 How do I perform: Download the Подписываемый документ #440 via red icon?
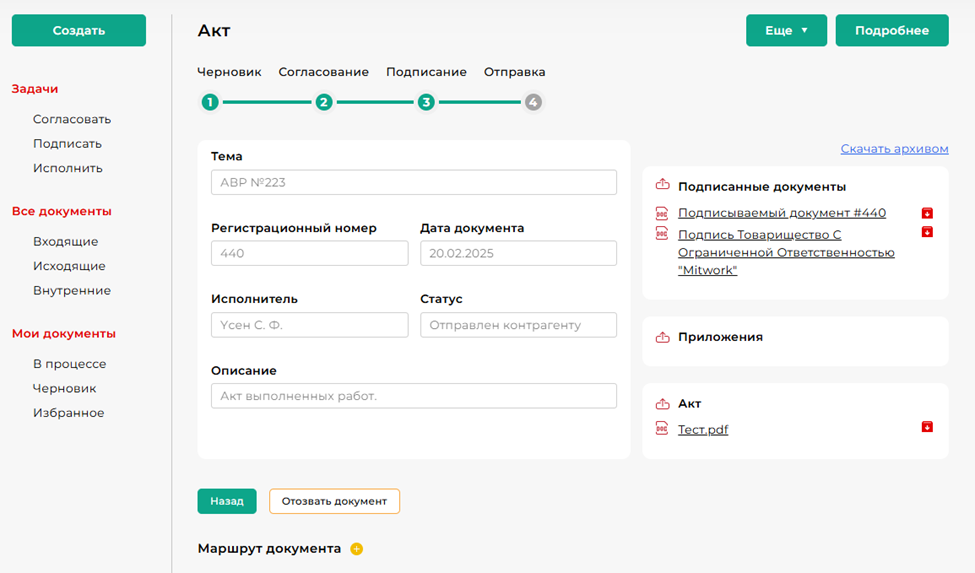927,213
